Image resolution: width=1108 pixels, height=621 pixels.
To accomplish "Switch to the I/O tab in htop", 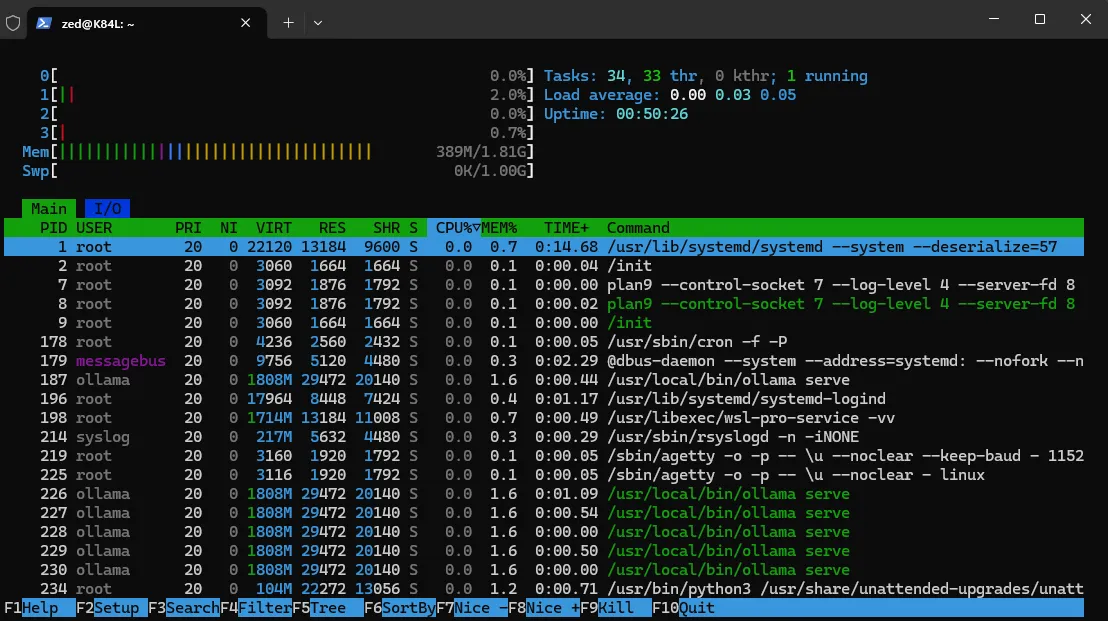I will point(107,208).
